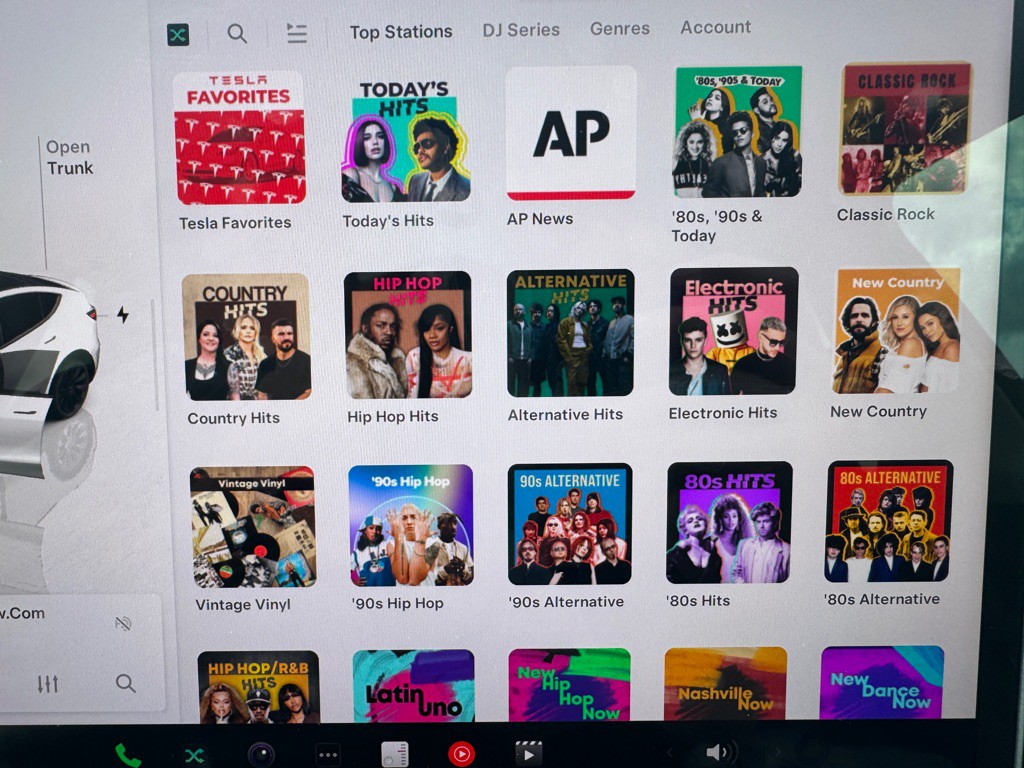
Task: Tap the charge port lightning icon
Action: 123,315
